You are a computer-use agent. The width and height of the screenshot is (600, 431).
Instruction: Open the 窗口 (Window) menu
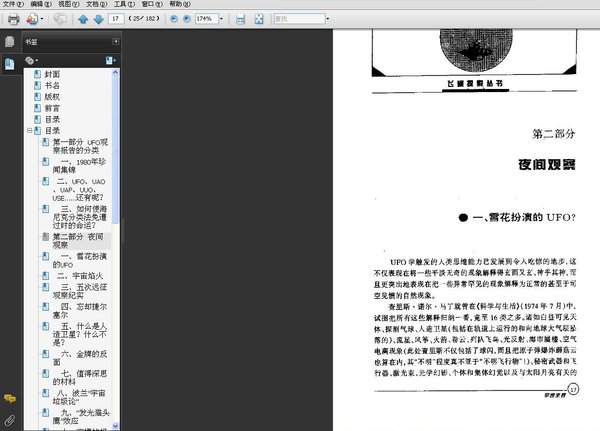pyautogui.click(x=152, y=4)
